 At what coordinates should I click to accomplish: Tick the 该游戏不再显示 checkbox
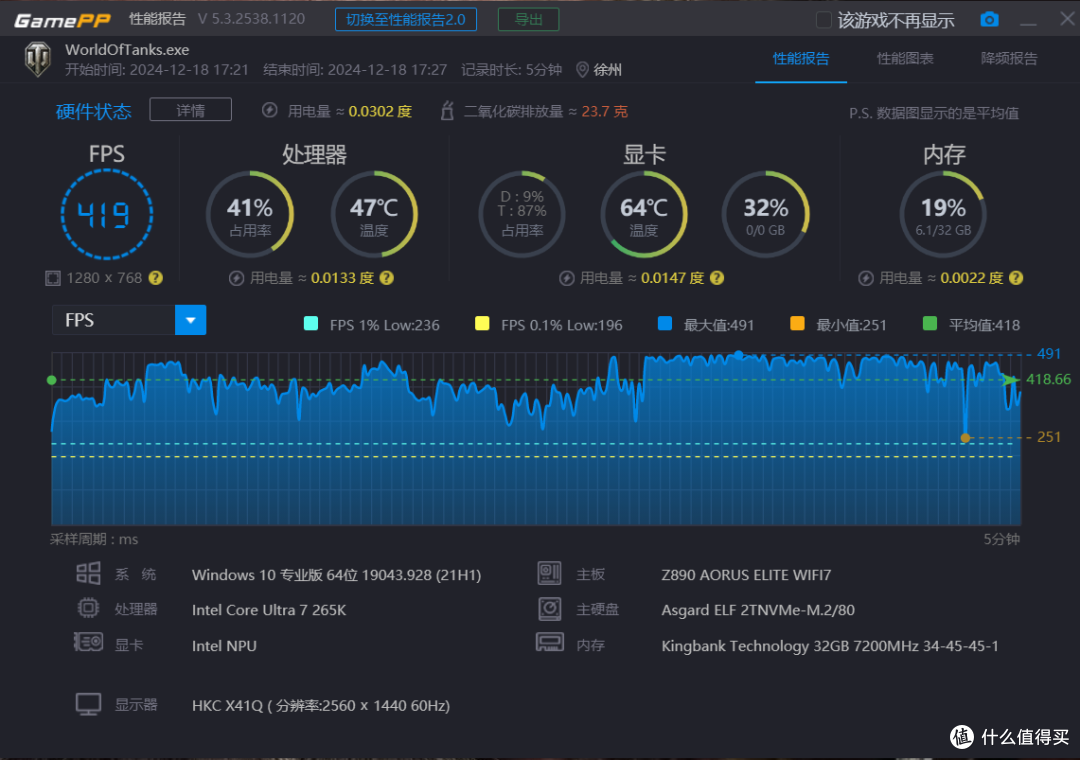pyautogui.click(x=823, y=19)
